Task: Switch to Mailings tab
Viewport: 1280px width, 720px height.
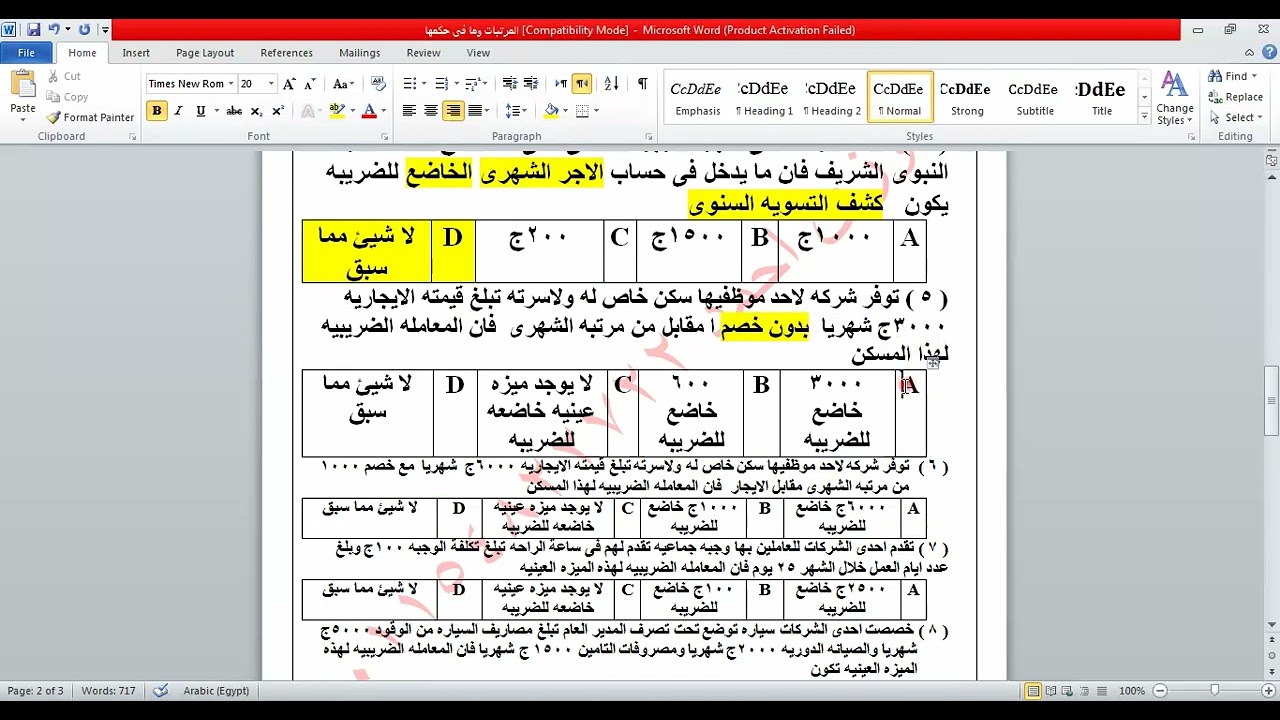Action: 360,53
